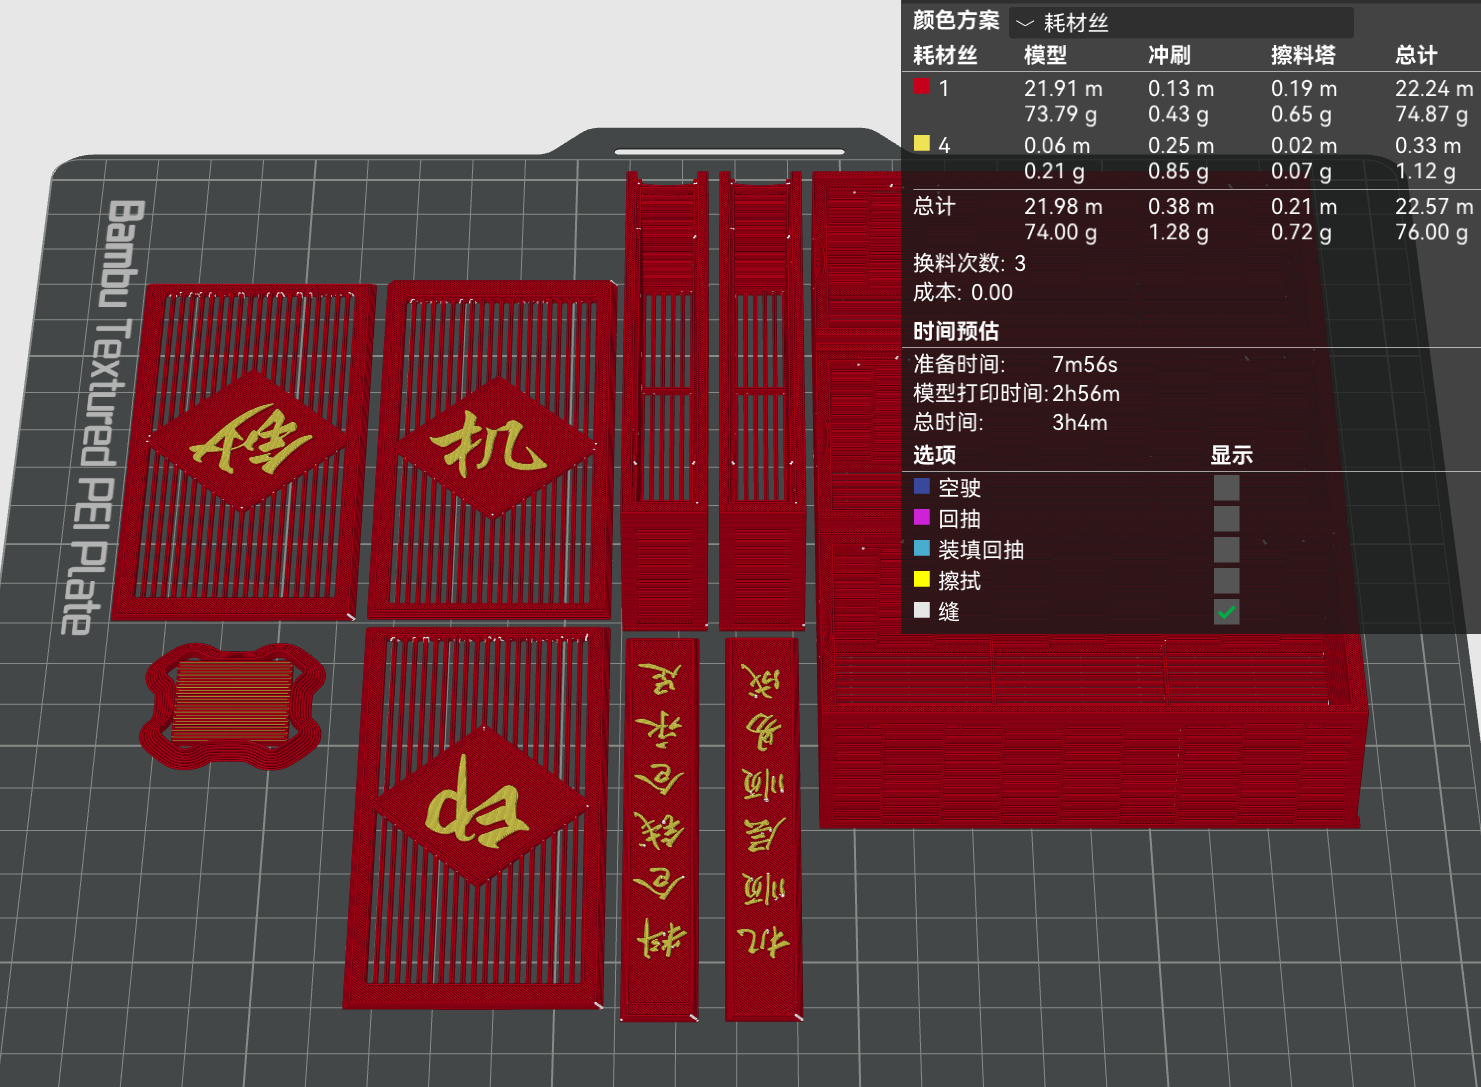Image resolution: width=1481 pixels, height=1087 pixels.
Task: Click the Bambu Textured PEI Plate label
Action: (104, 417)
